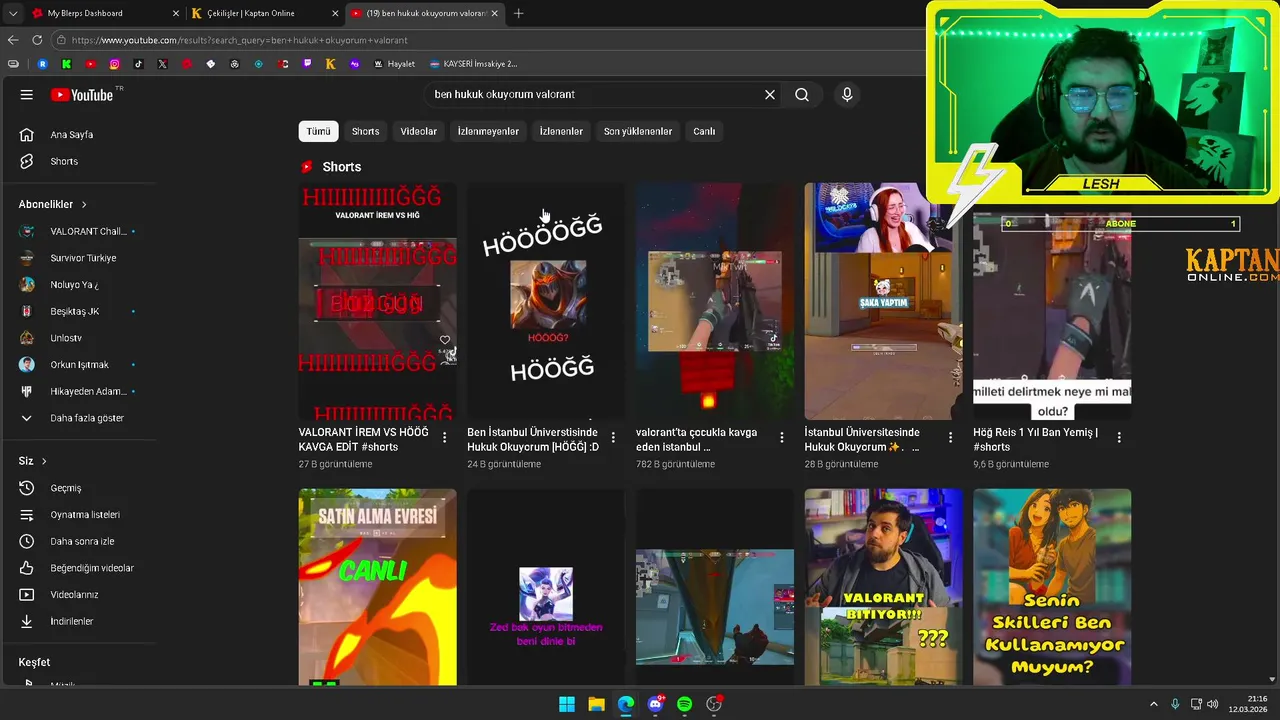Open the volume tray icon
The height and width of the screenshot is (720, 1280).
1213,704
